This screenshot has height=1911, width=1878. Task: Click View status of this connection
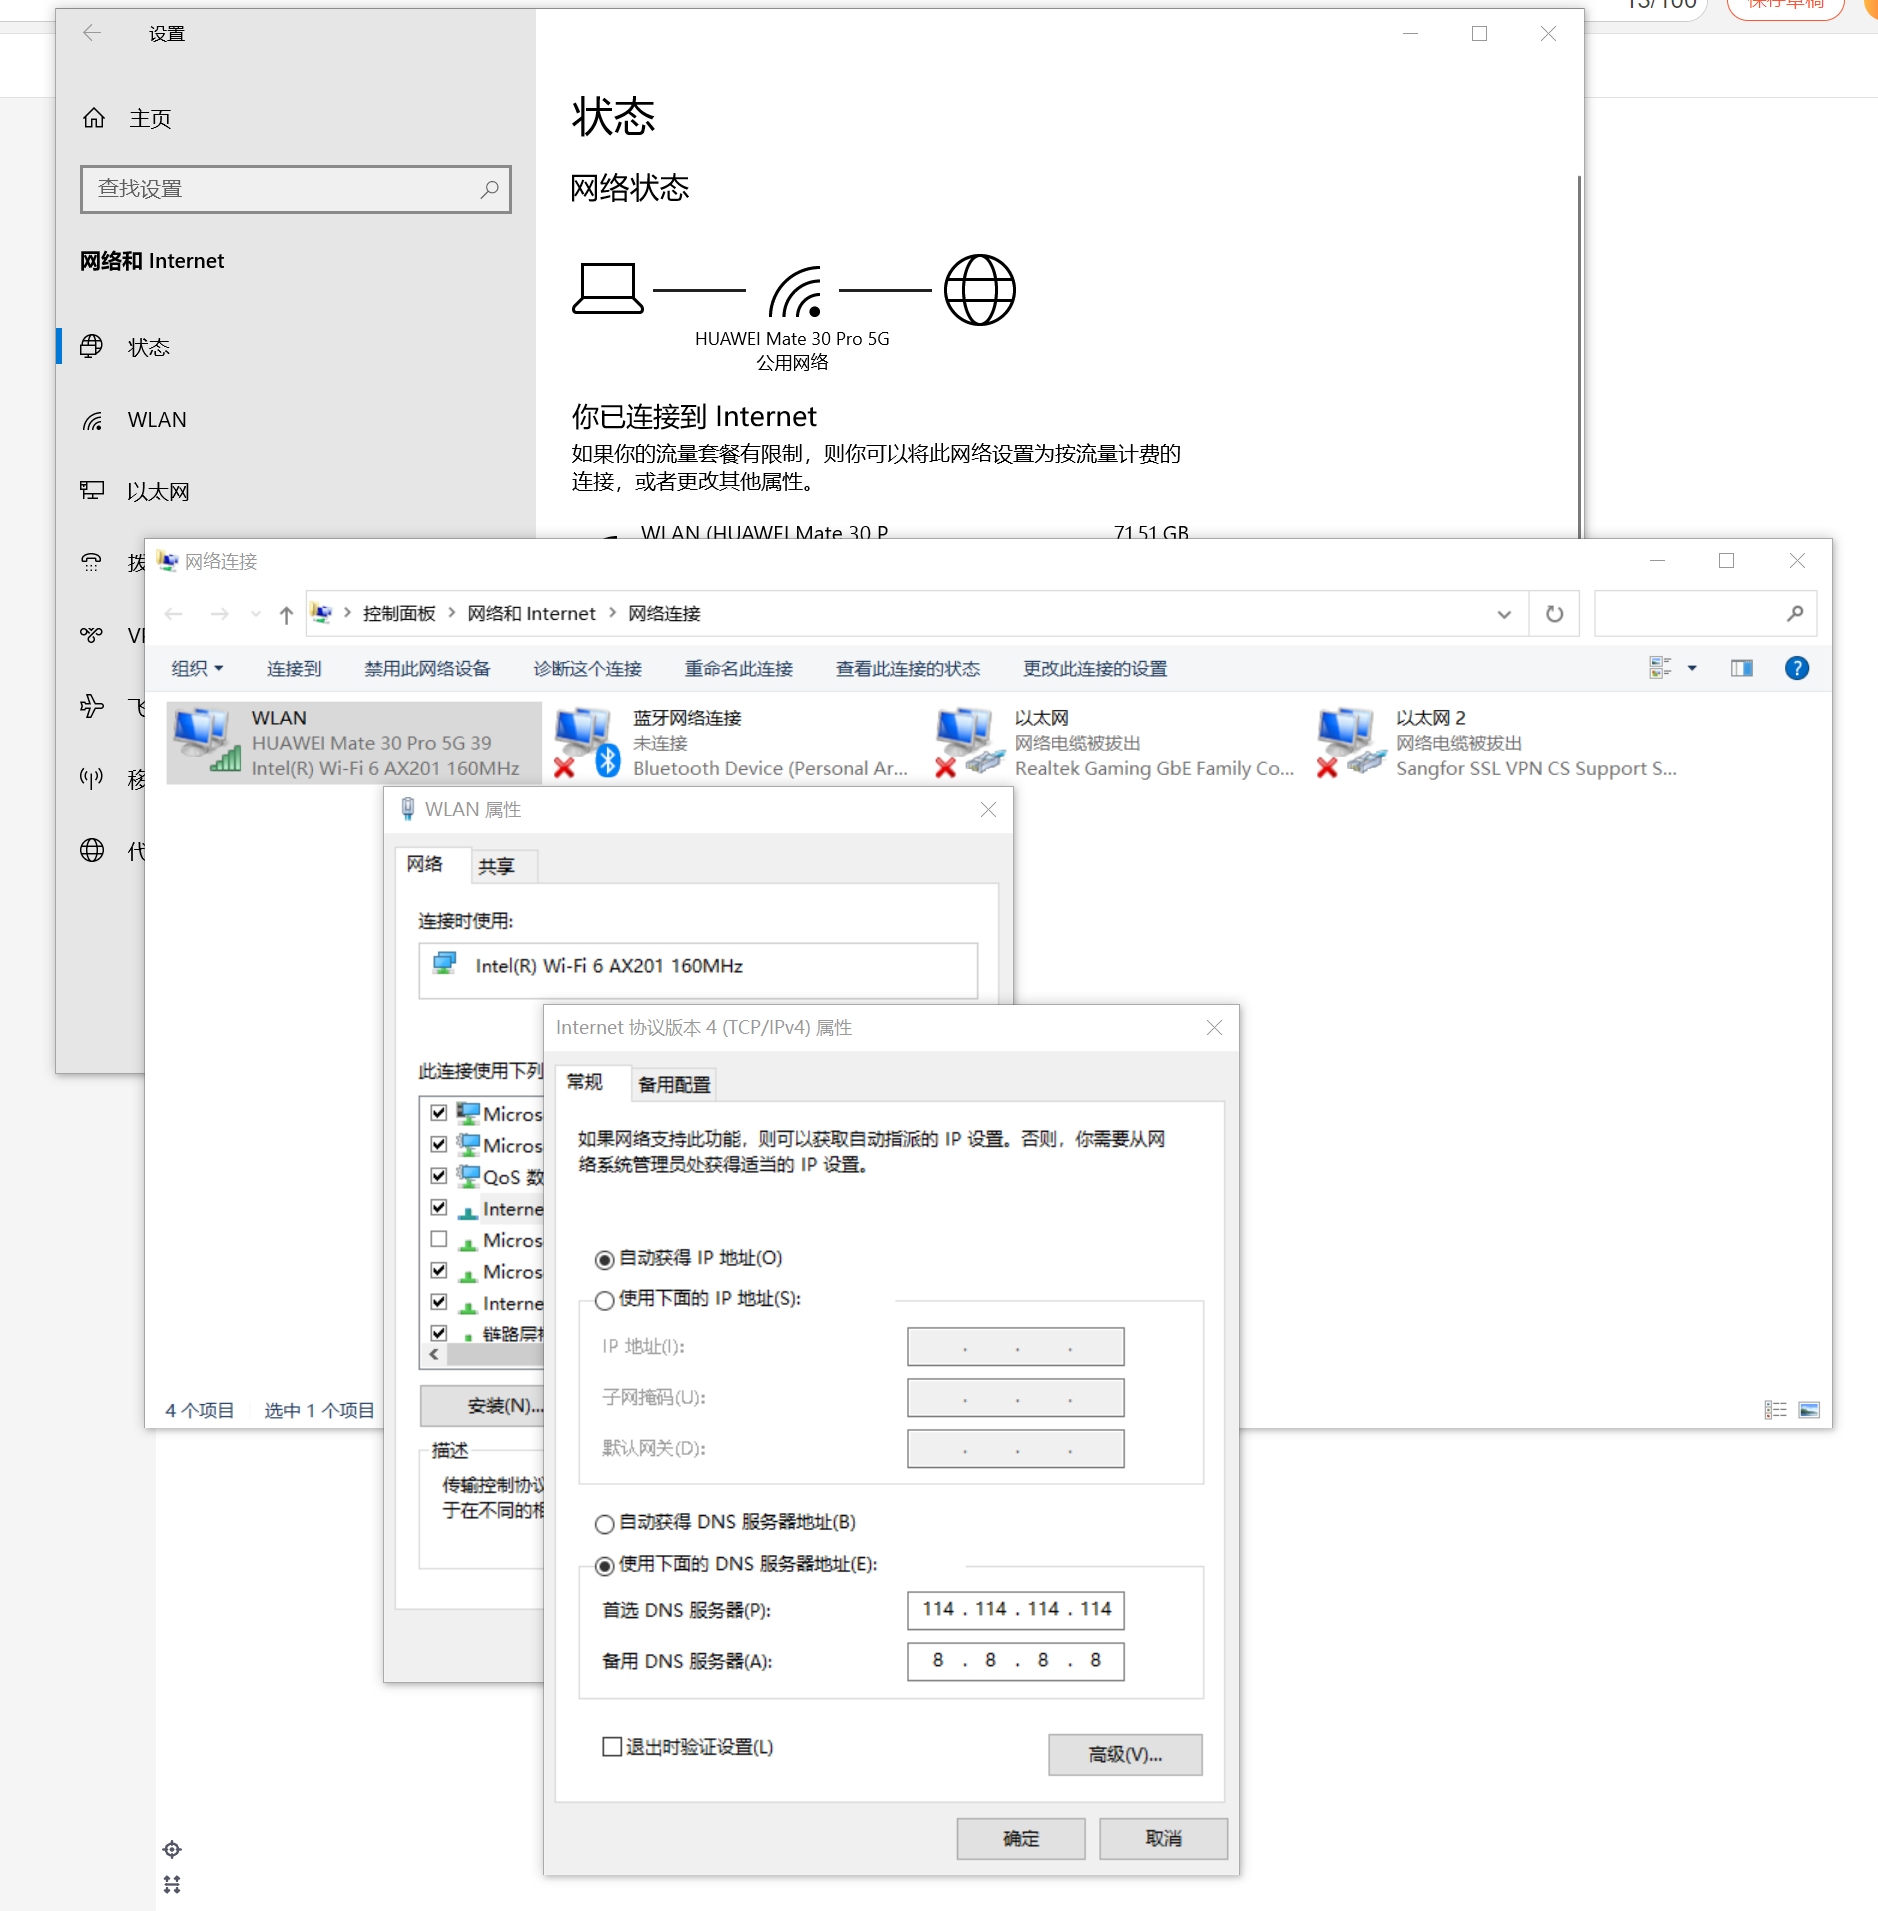coord(908,668)
